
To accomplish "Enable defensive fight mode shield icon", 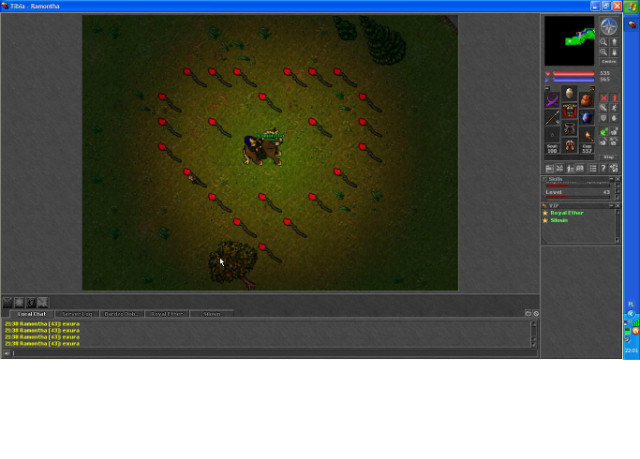I will [603, 118].
